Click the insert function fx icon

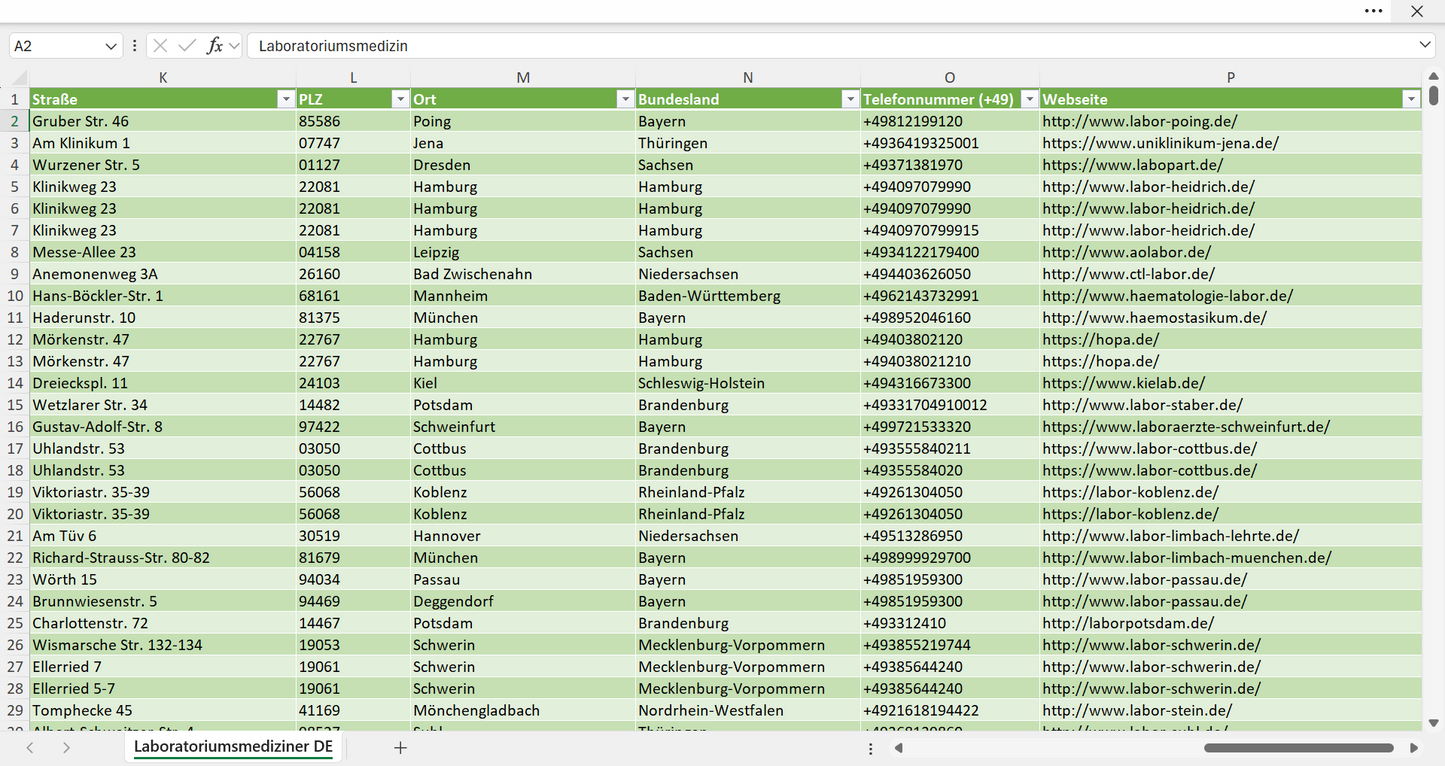pyautogui.click(x=214, y=46)
